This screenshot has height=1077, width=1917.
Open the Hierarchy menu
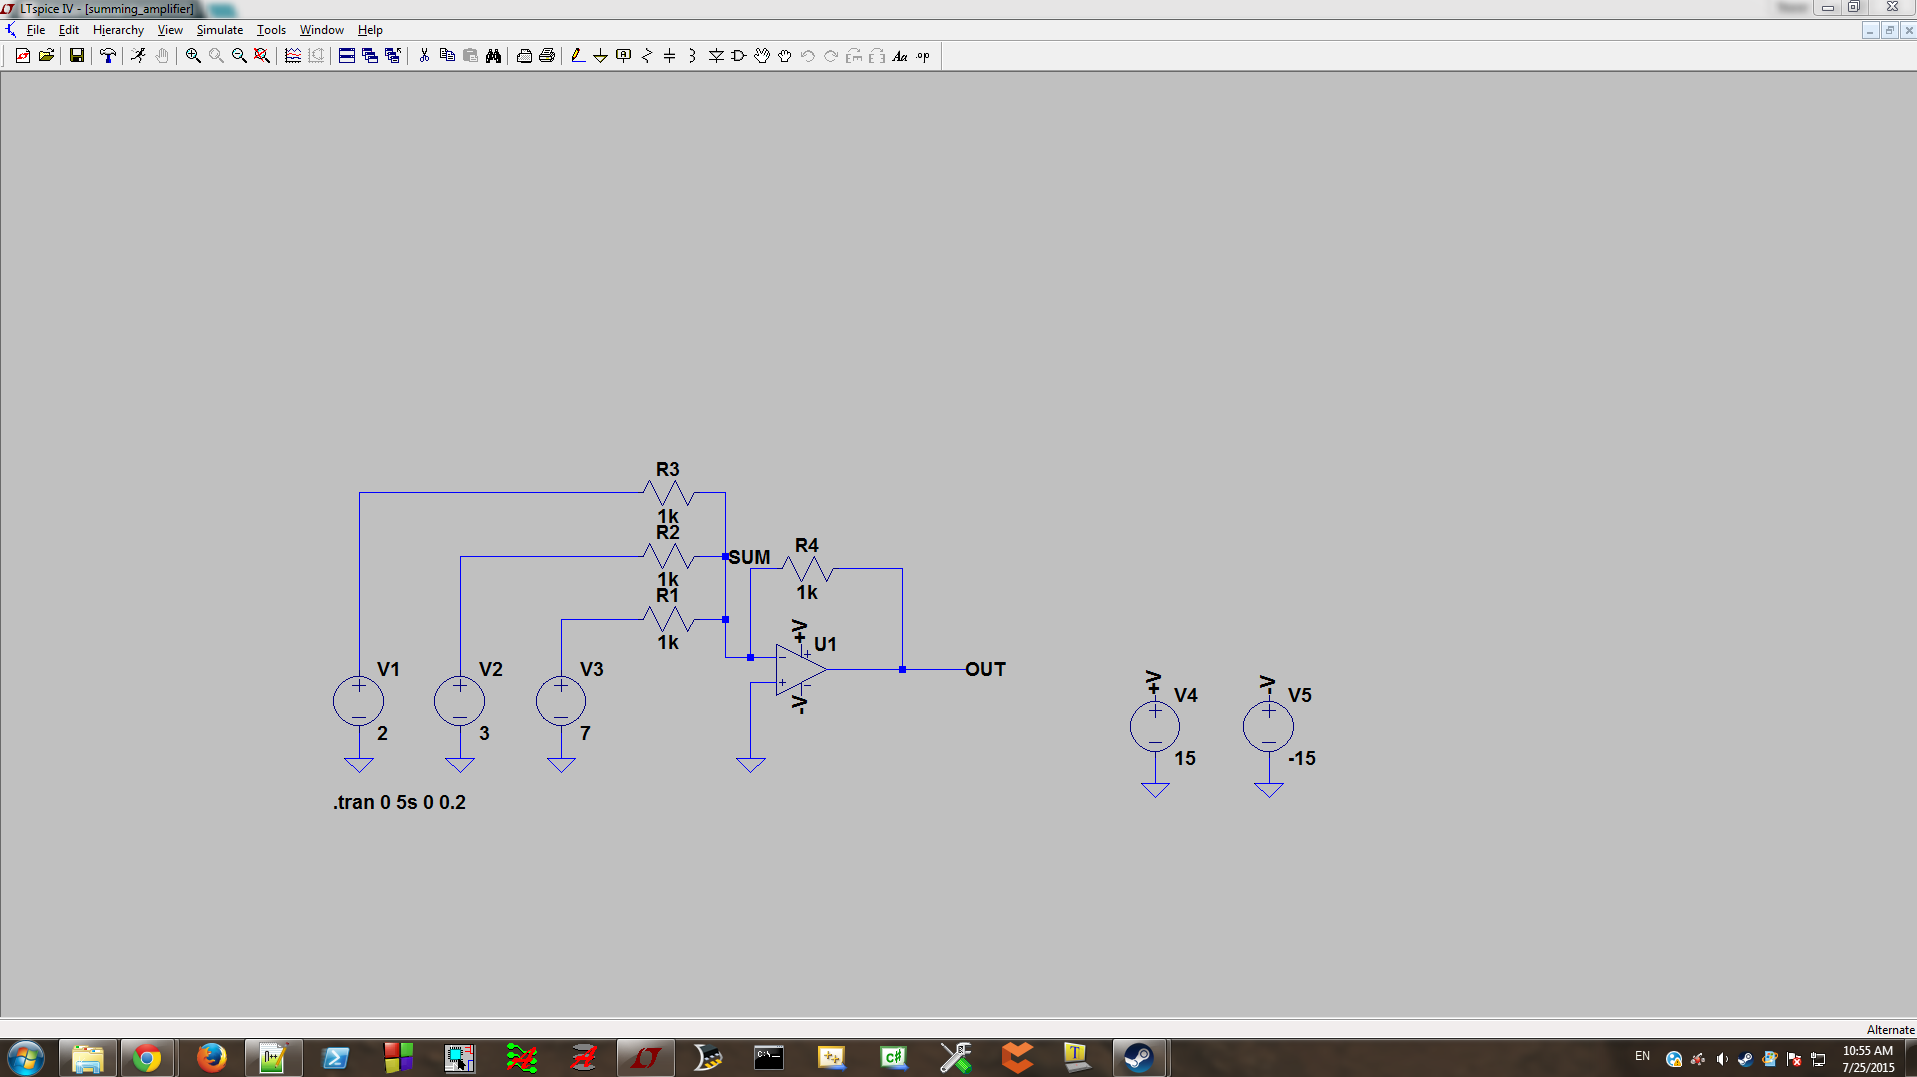pyautogui.click(x=117, y=30)
